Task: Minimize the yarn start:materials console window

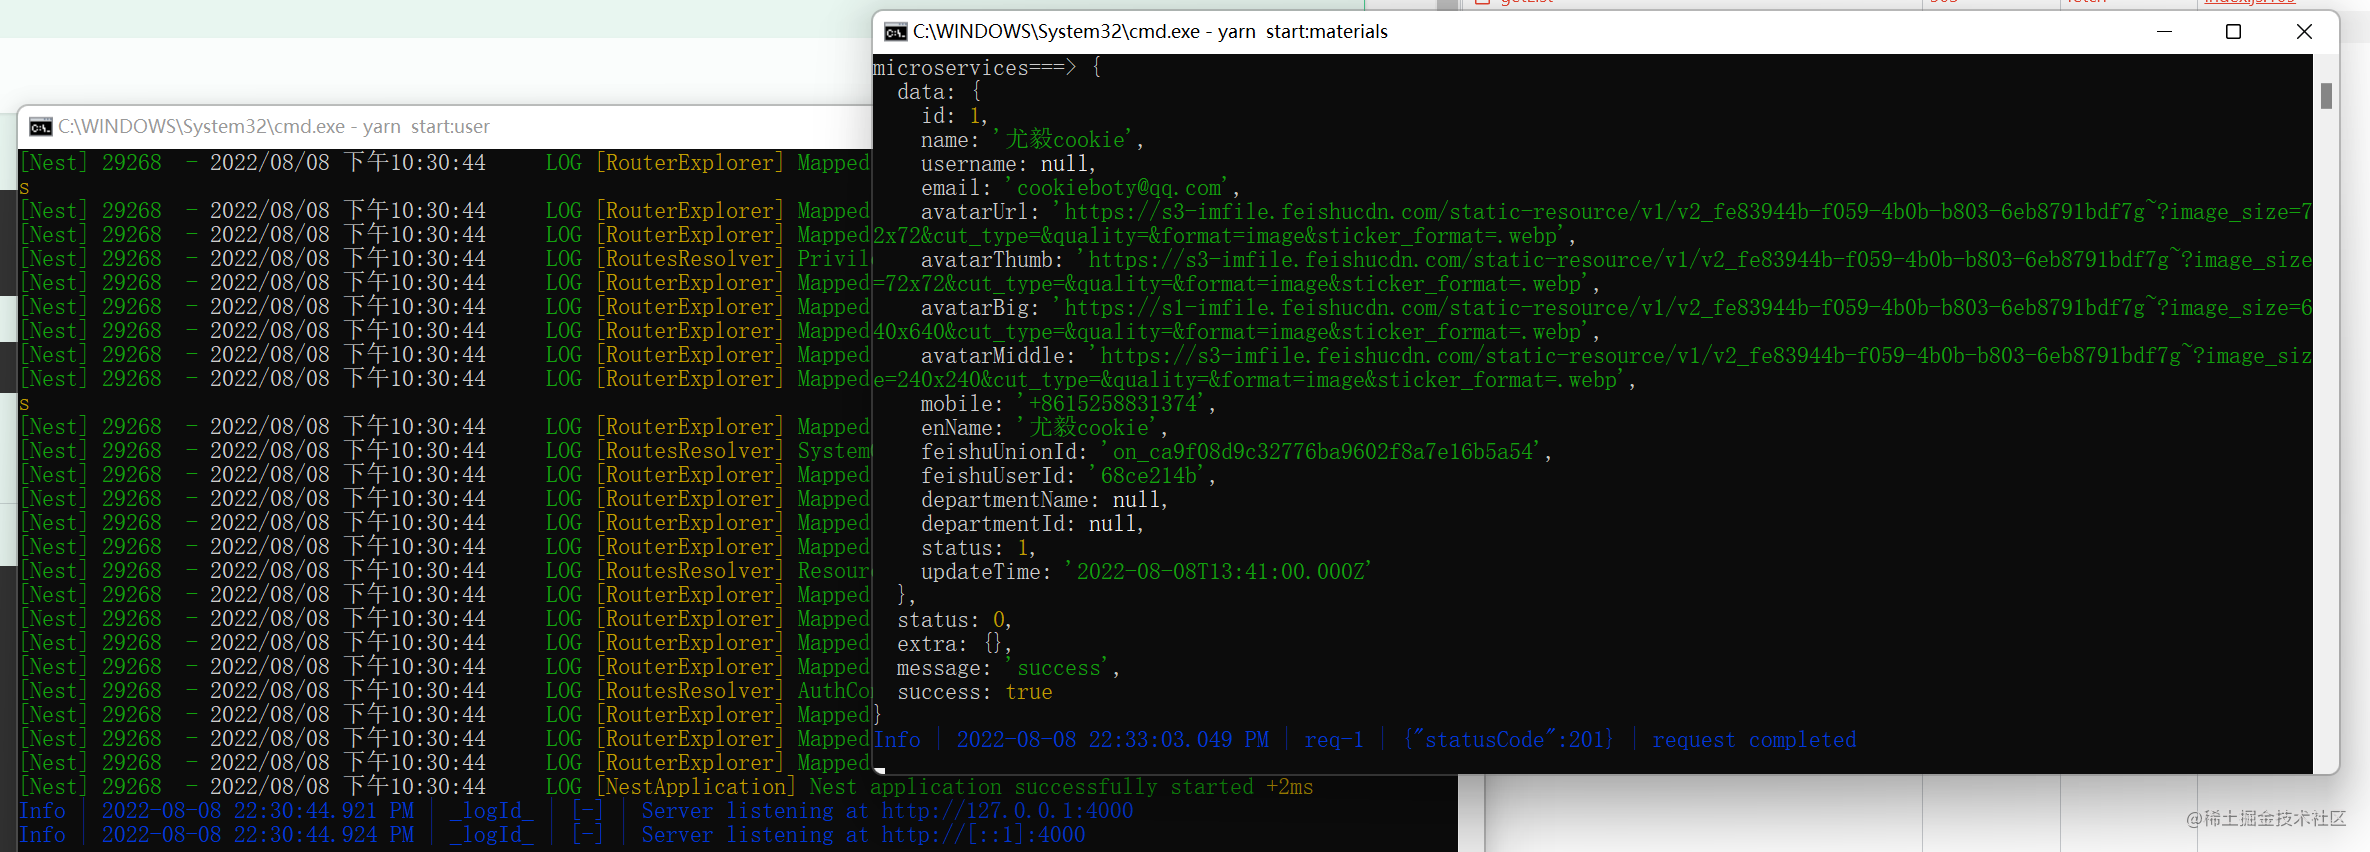Action: tap(2164, 32)
